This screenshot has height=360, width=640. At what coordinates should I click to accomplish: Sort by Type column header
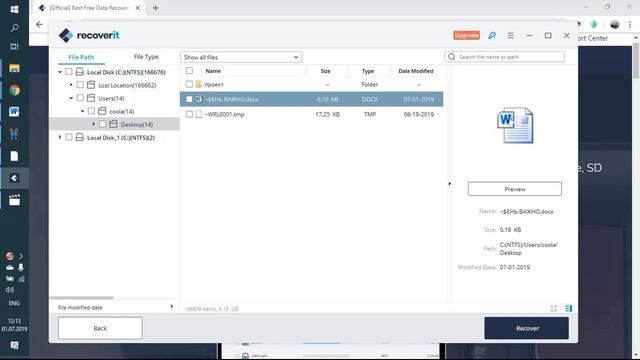[368, 71]
